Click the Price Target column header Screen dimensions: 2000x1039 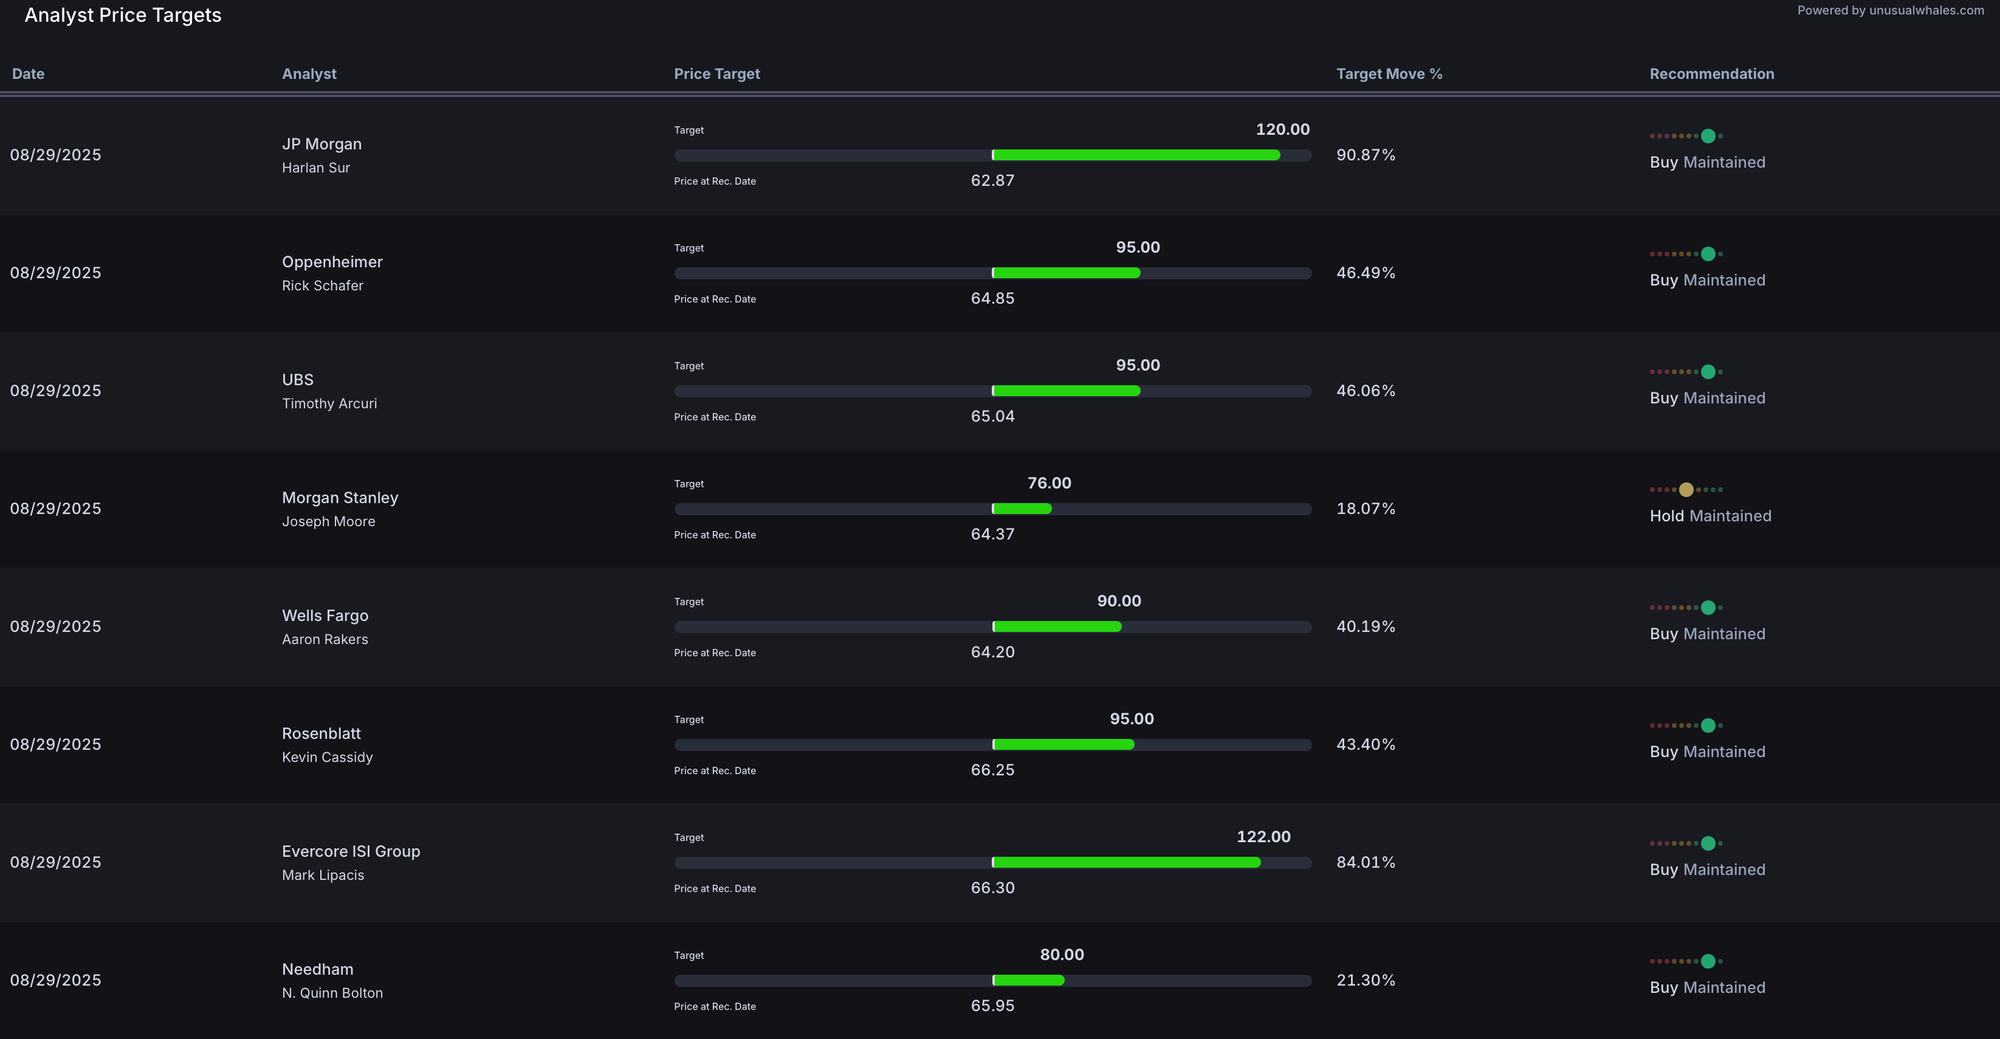pyautogui.click(x=717, y=74)
